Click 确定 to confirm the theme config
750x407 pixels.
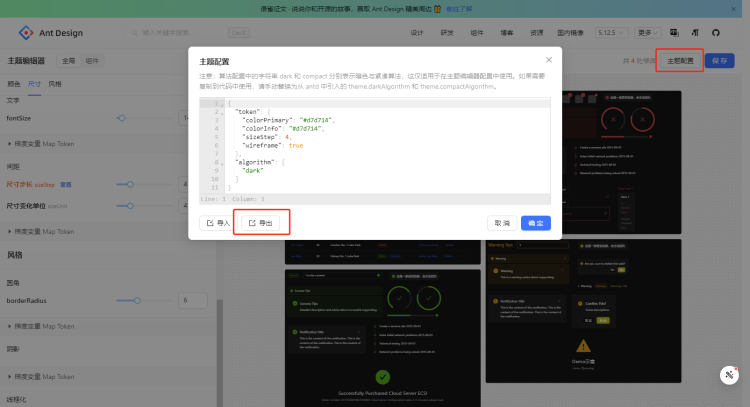[536, 223]
